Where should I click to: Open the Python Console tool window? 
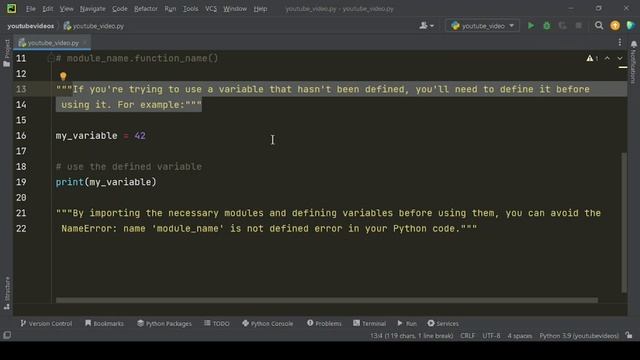[x=268, y=323]
